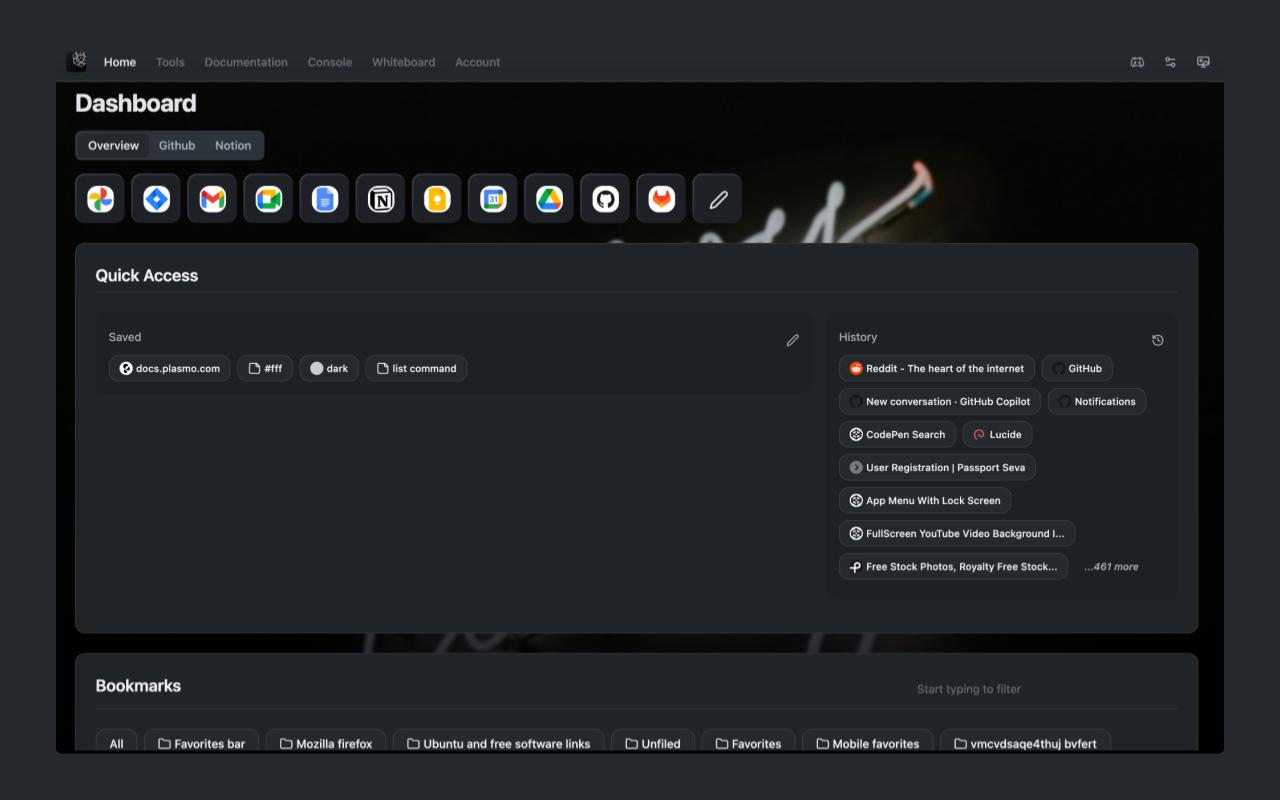
Task: Switch to the Notion dashboard tab
Action: click(233, 145)
